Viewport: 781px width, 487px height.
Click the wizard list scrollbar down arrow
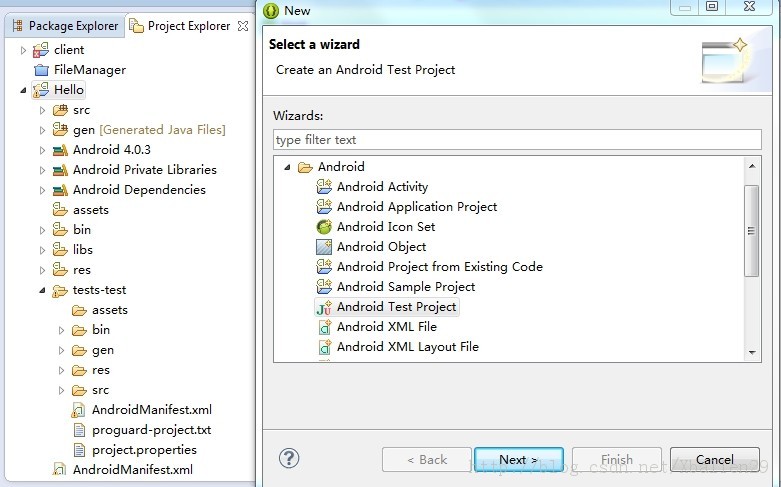point(752,353)
